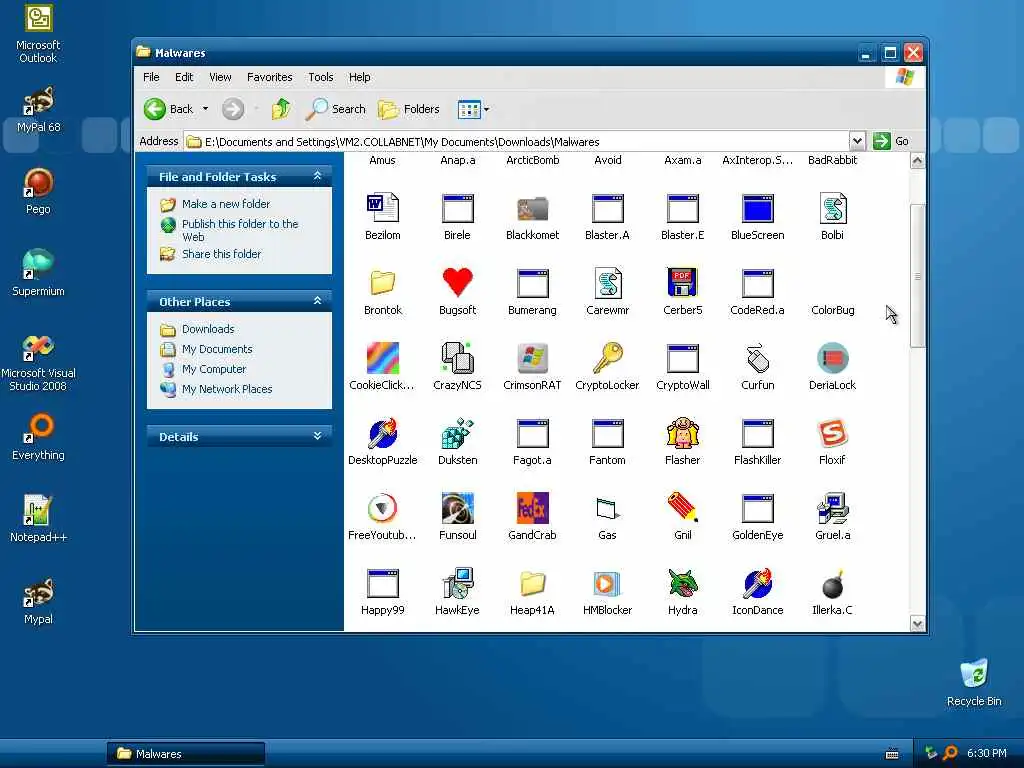Open the Search pane
The height and width of the screenshot is (768, 1024).
tap(336, 109)
